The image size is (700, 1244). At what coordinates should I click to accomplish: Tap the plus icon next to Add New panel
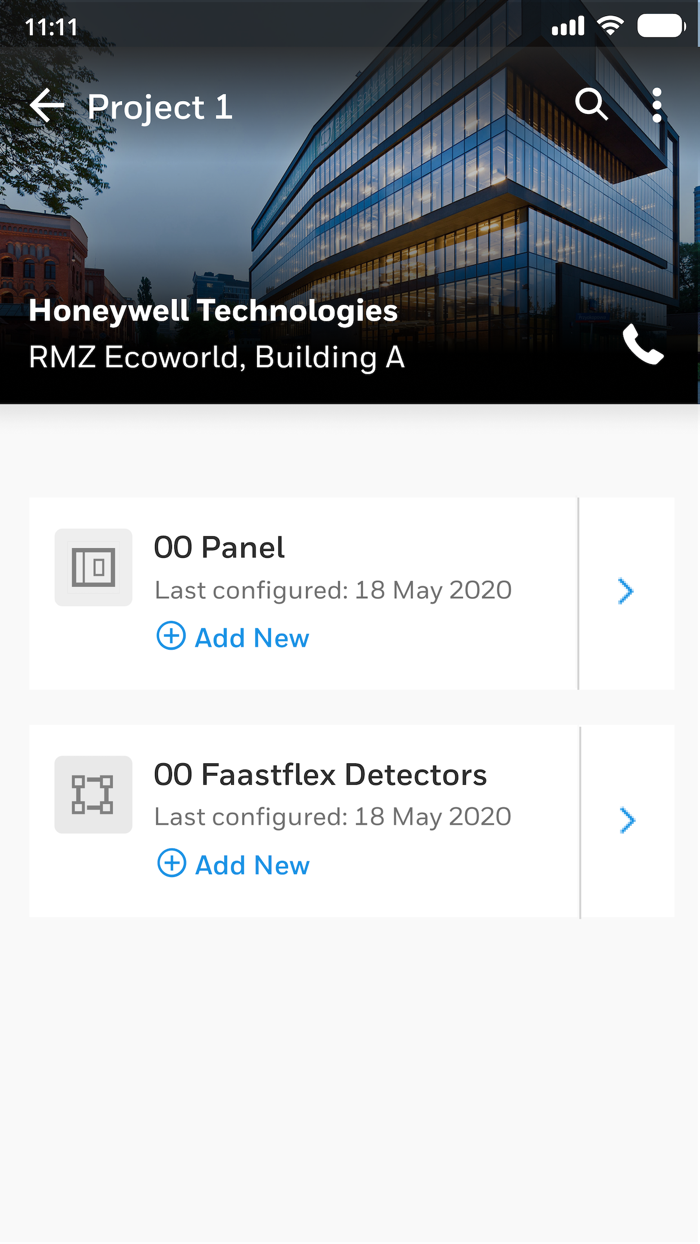171,636
